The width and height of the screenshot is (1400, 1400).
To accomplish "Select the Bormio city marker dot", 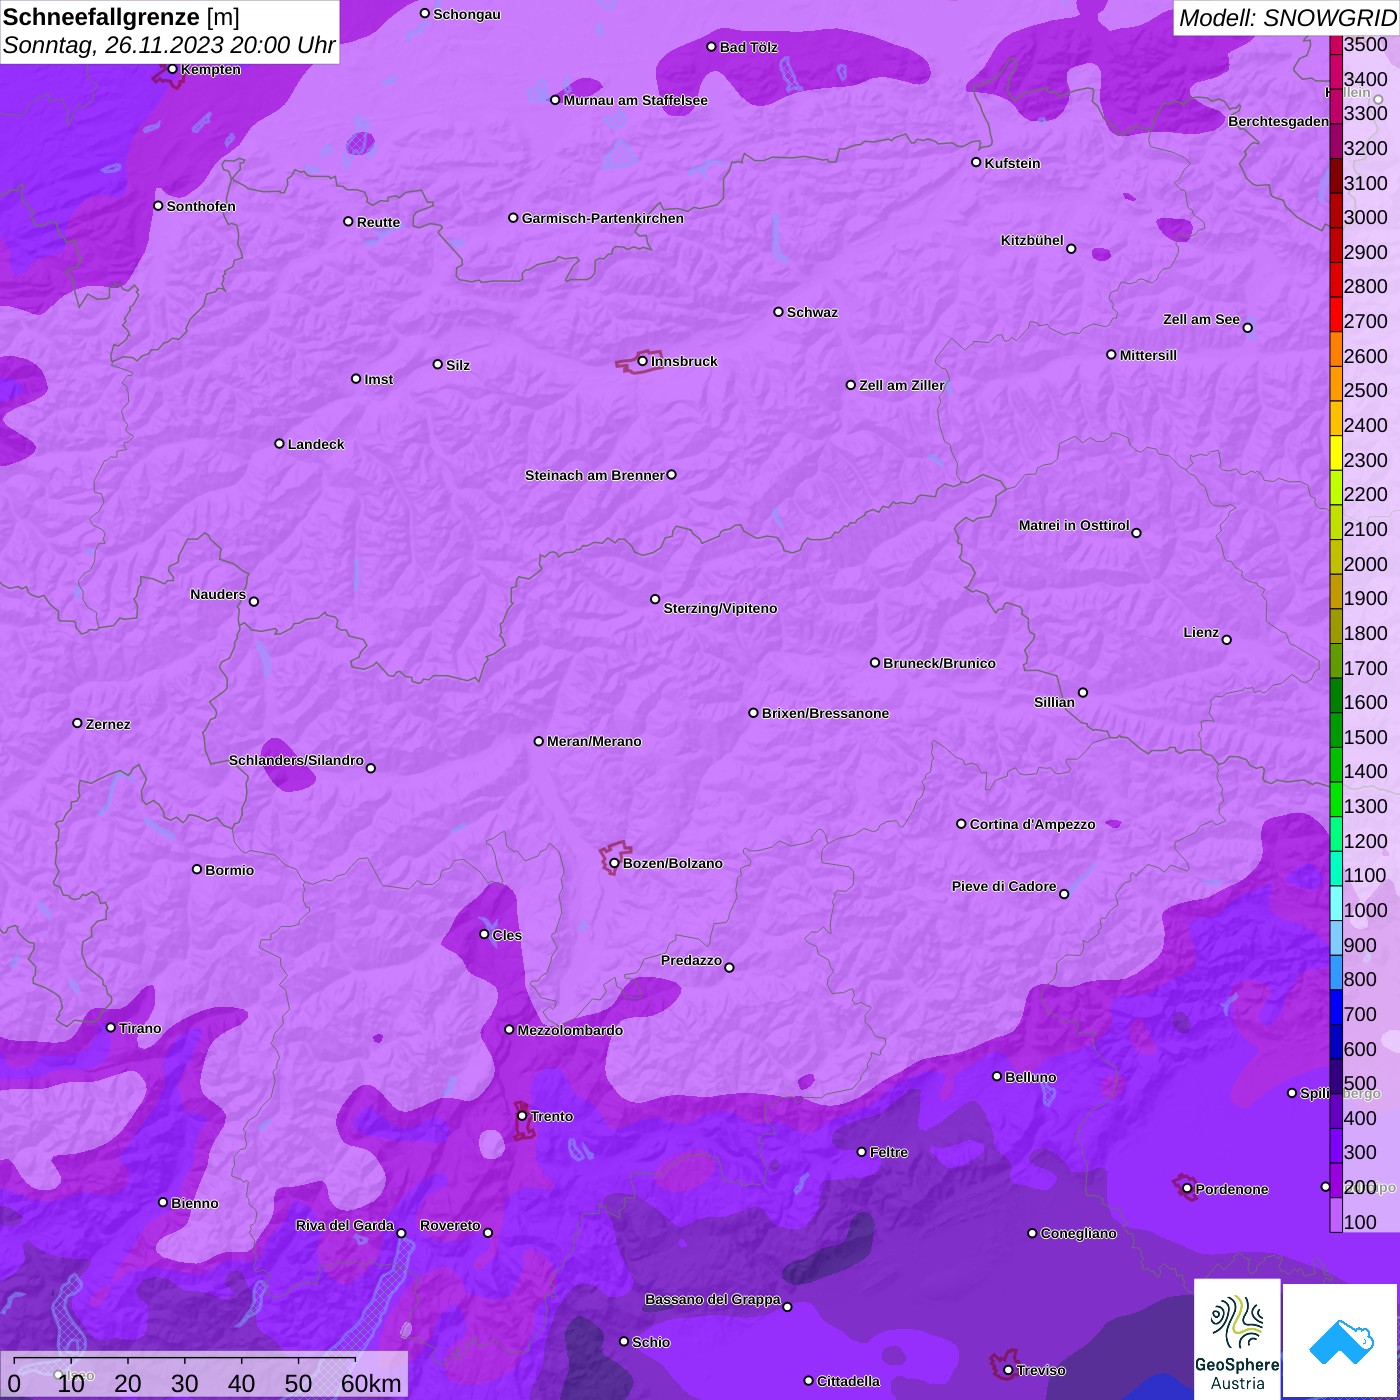I will click(x=197, y=869).
